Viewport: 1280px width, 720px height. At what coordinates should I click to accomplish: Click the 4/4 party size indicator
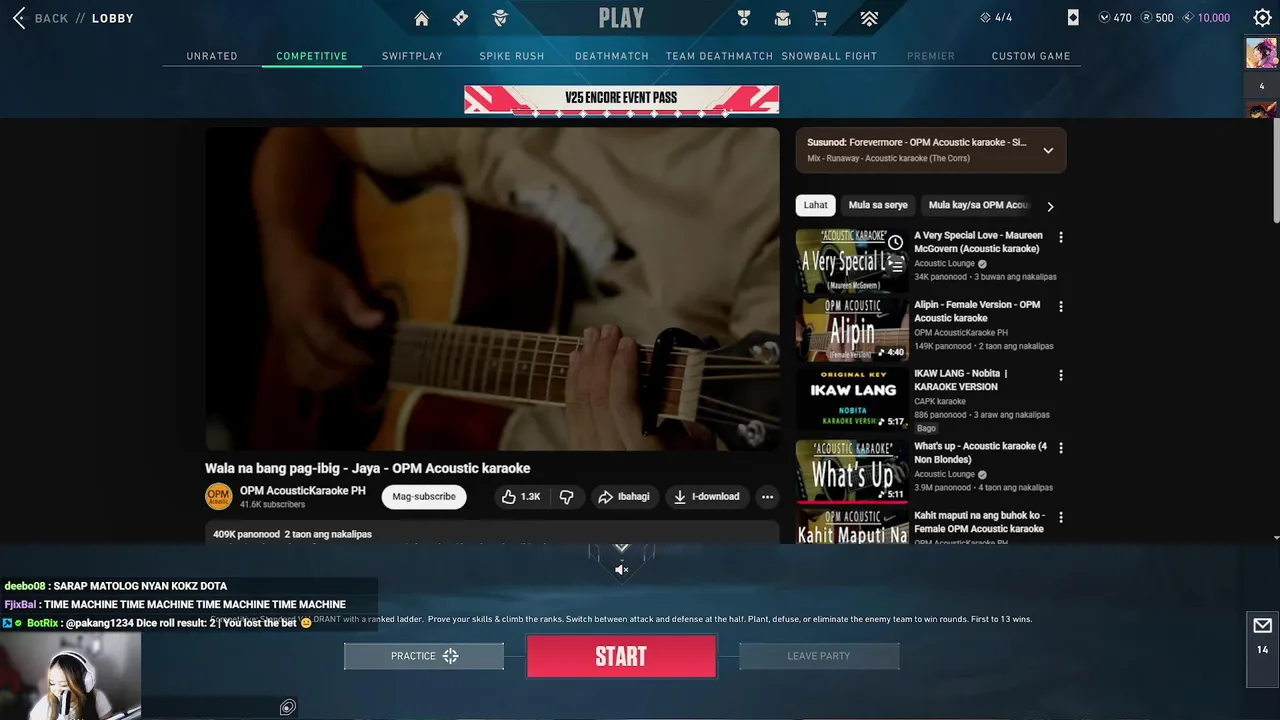(x=996, y=17)
